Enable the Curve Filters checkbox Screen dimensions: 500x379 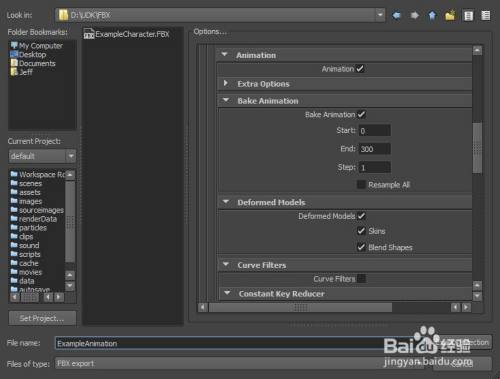tap(361, 278)
